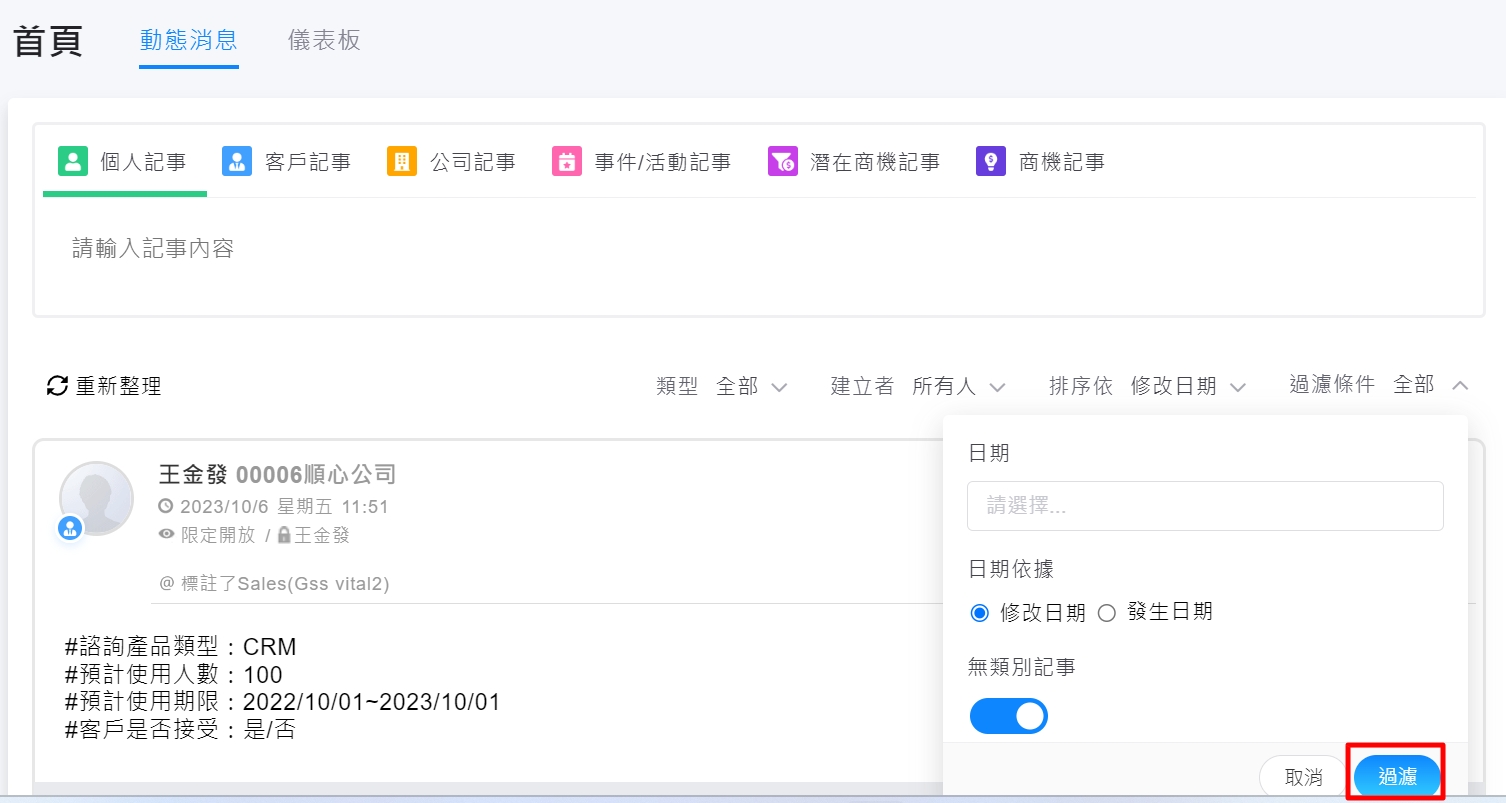Collapse the 過濾條件 filter panel

point(1459,385)
